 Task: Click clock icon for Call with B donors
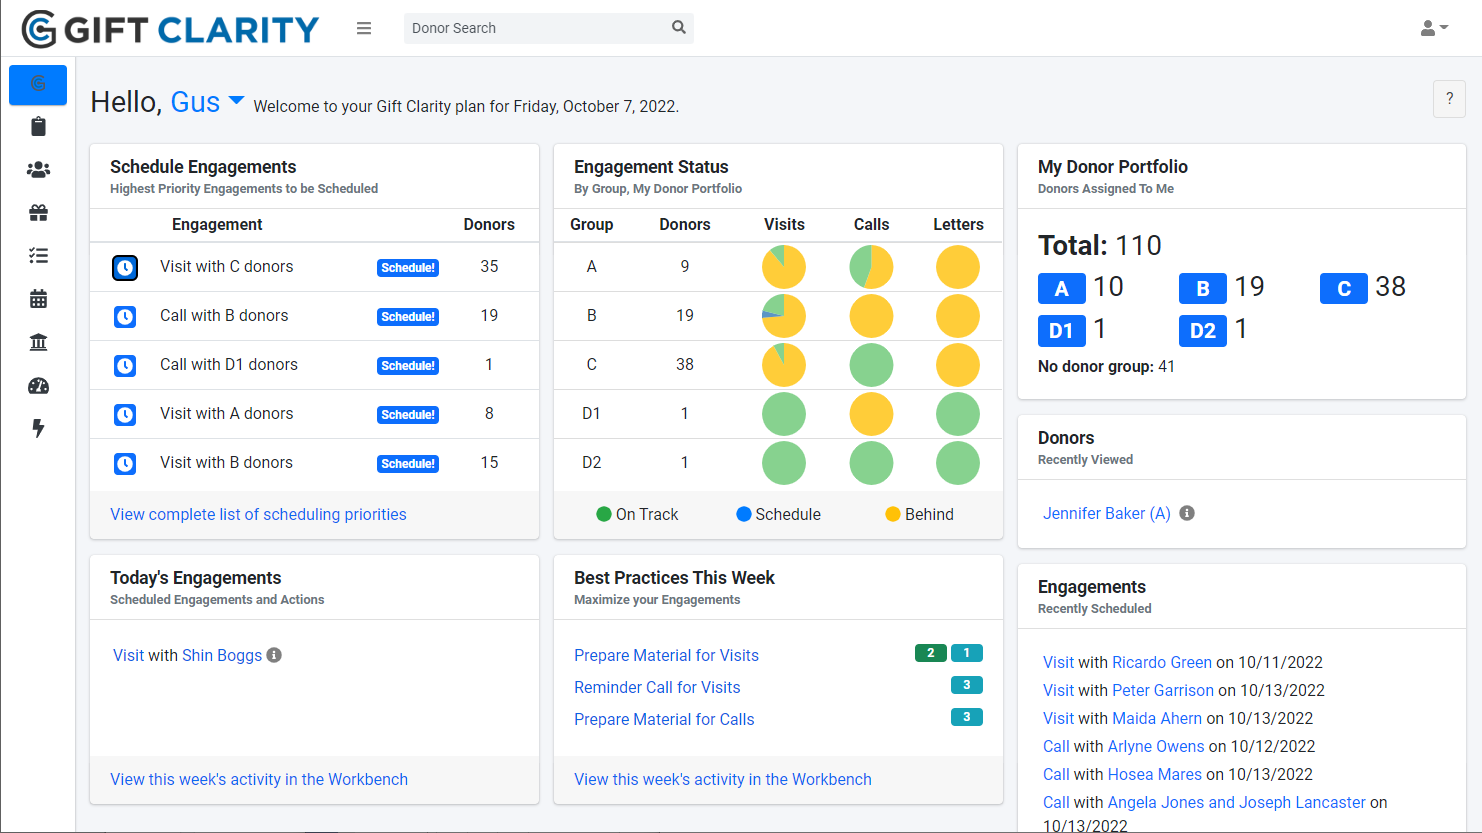(125, 316)
